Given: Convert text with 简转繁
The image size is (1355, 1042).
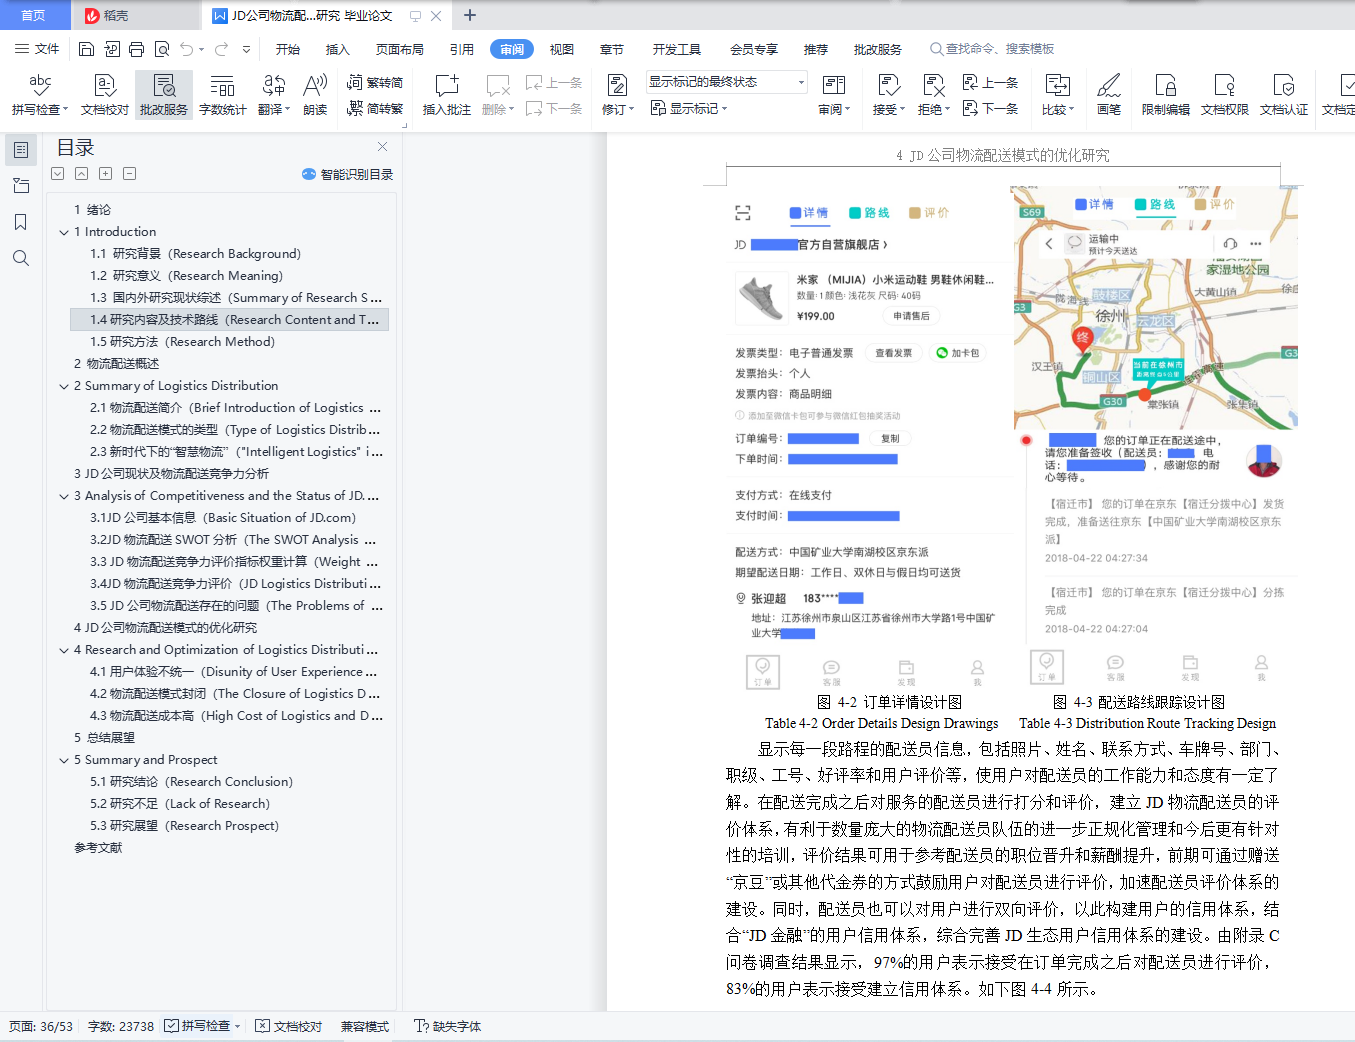Looking at the screenshot, I should click(x=375, y=109).
